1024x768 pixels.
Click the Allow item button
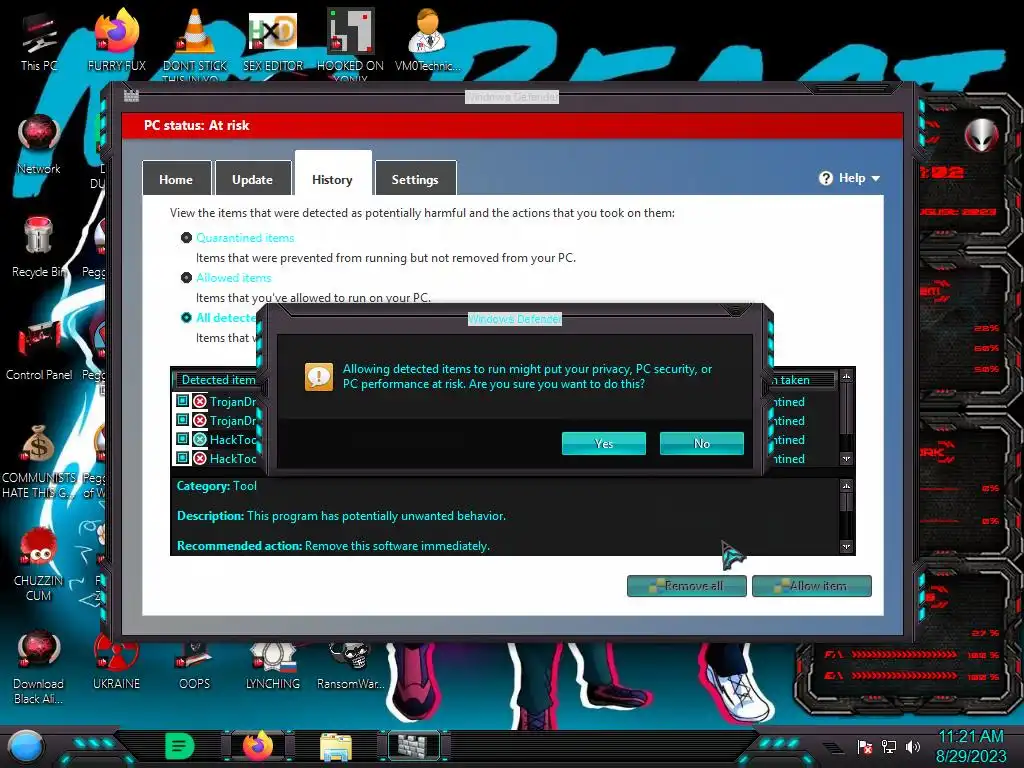(x=812, y=586)
